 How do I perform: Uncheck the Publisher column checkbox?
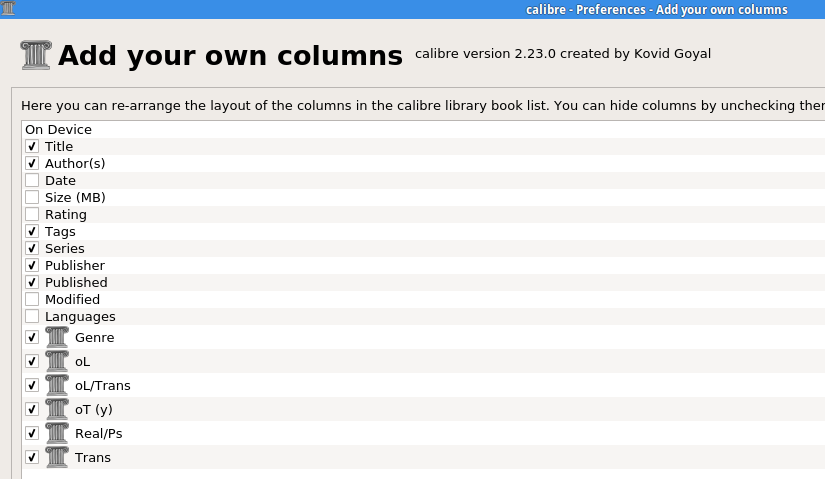[x=32, y=265]
